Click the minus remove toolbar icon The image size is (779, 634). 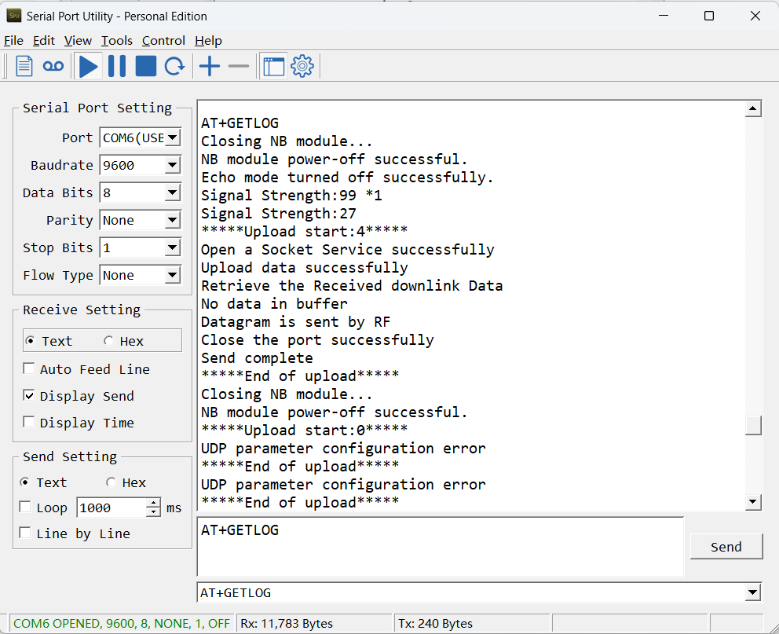[239, 66]
